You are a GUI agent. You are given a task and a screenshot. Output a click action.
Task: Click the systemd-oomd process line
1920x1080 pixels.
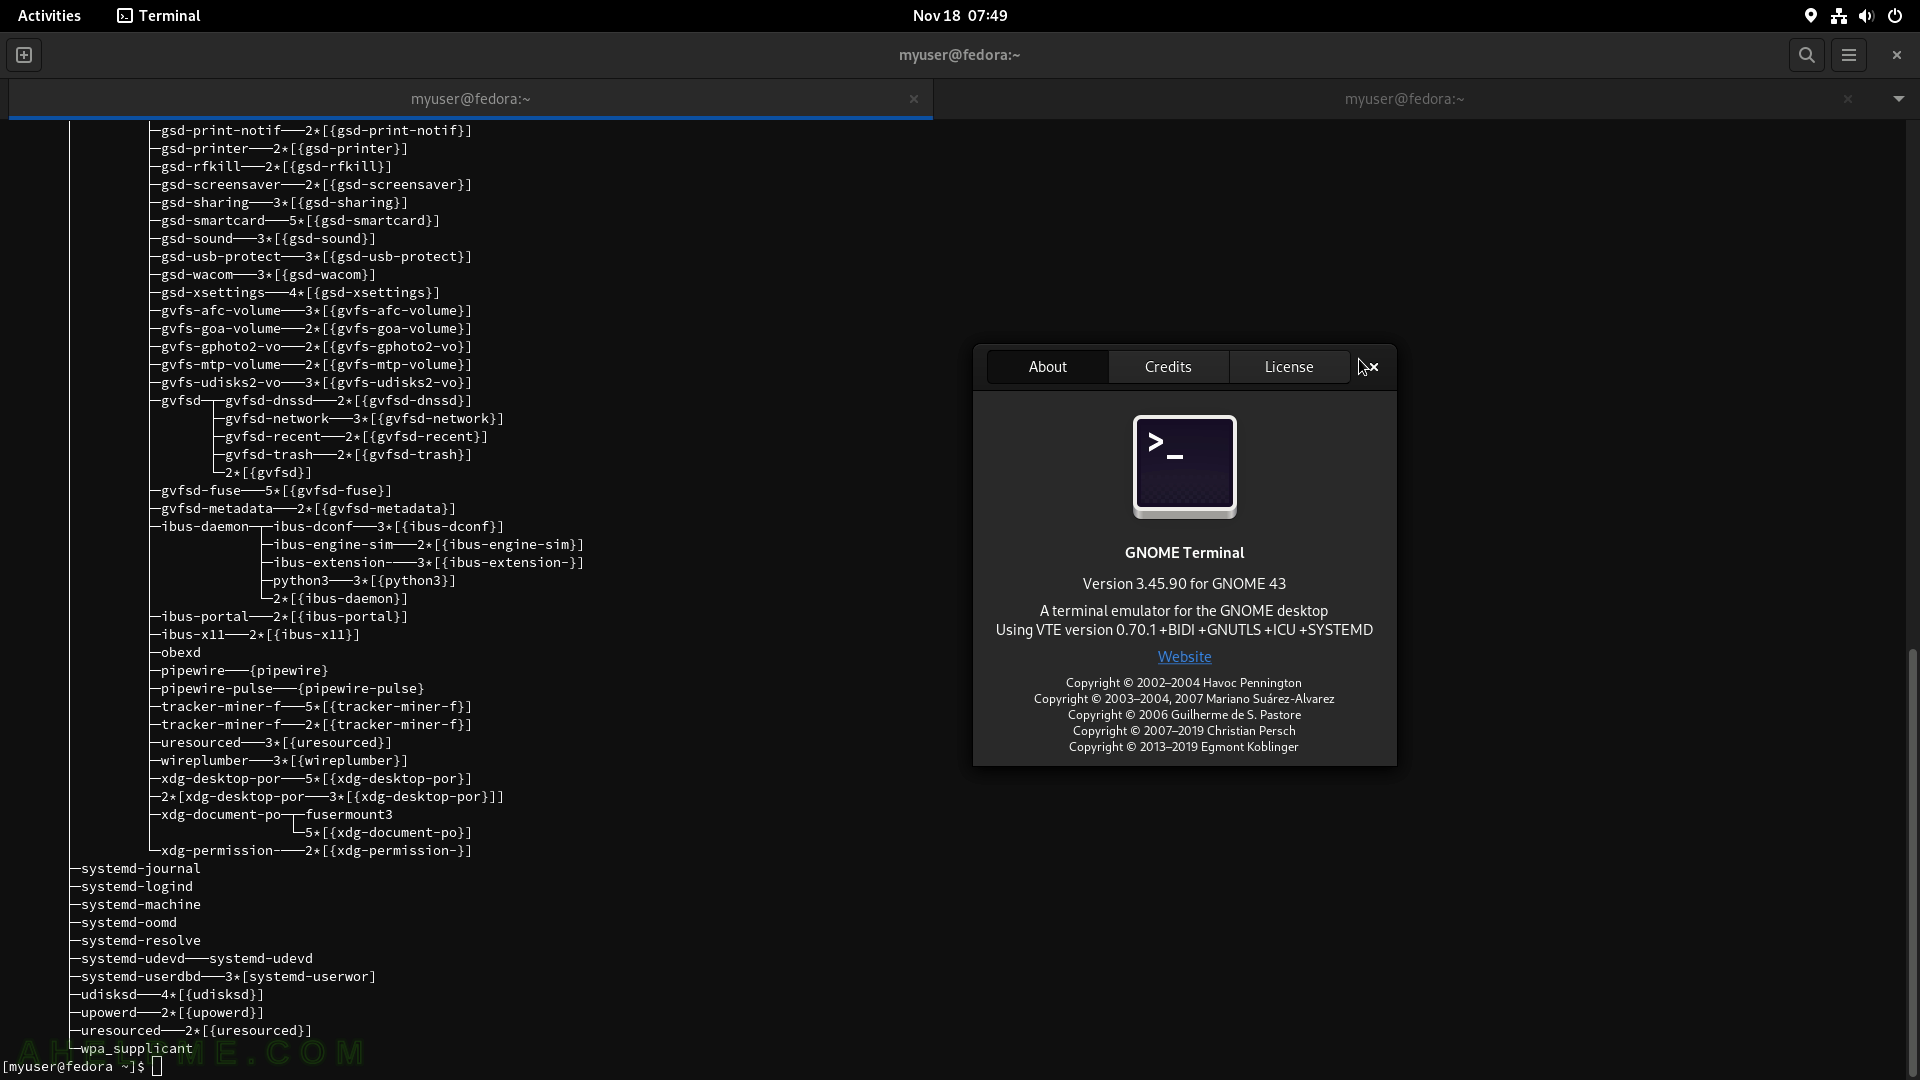pyautogui.click(x=128, y=923)
